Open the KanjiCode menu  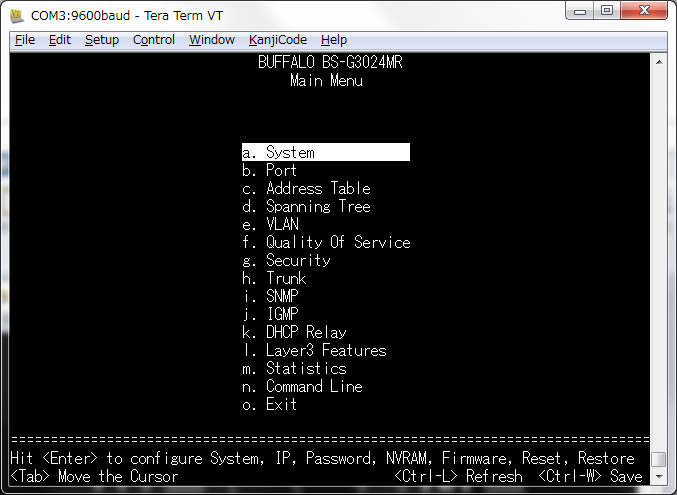click(278, 40)
